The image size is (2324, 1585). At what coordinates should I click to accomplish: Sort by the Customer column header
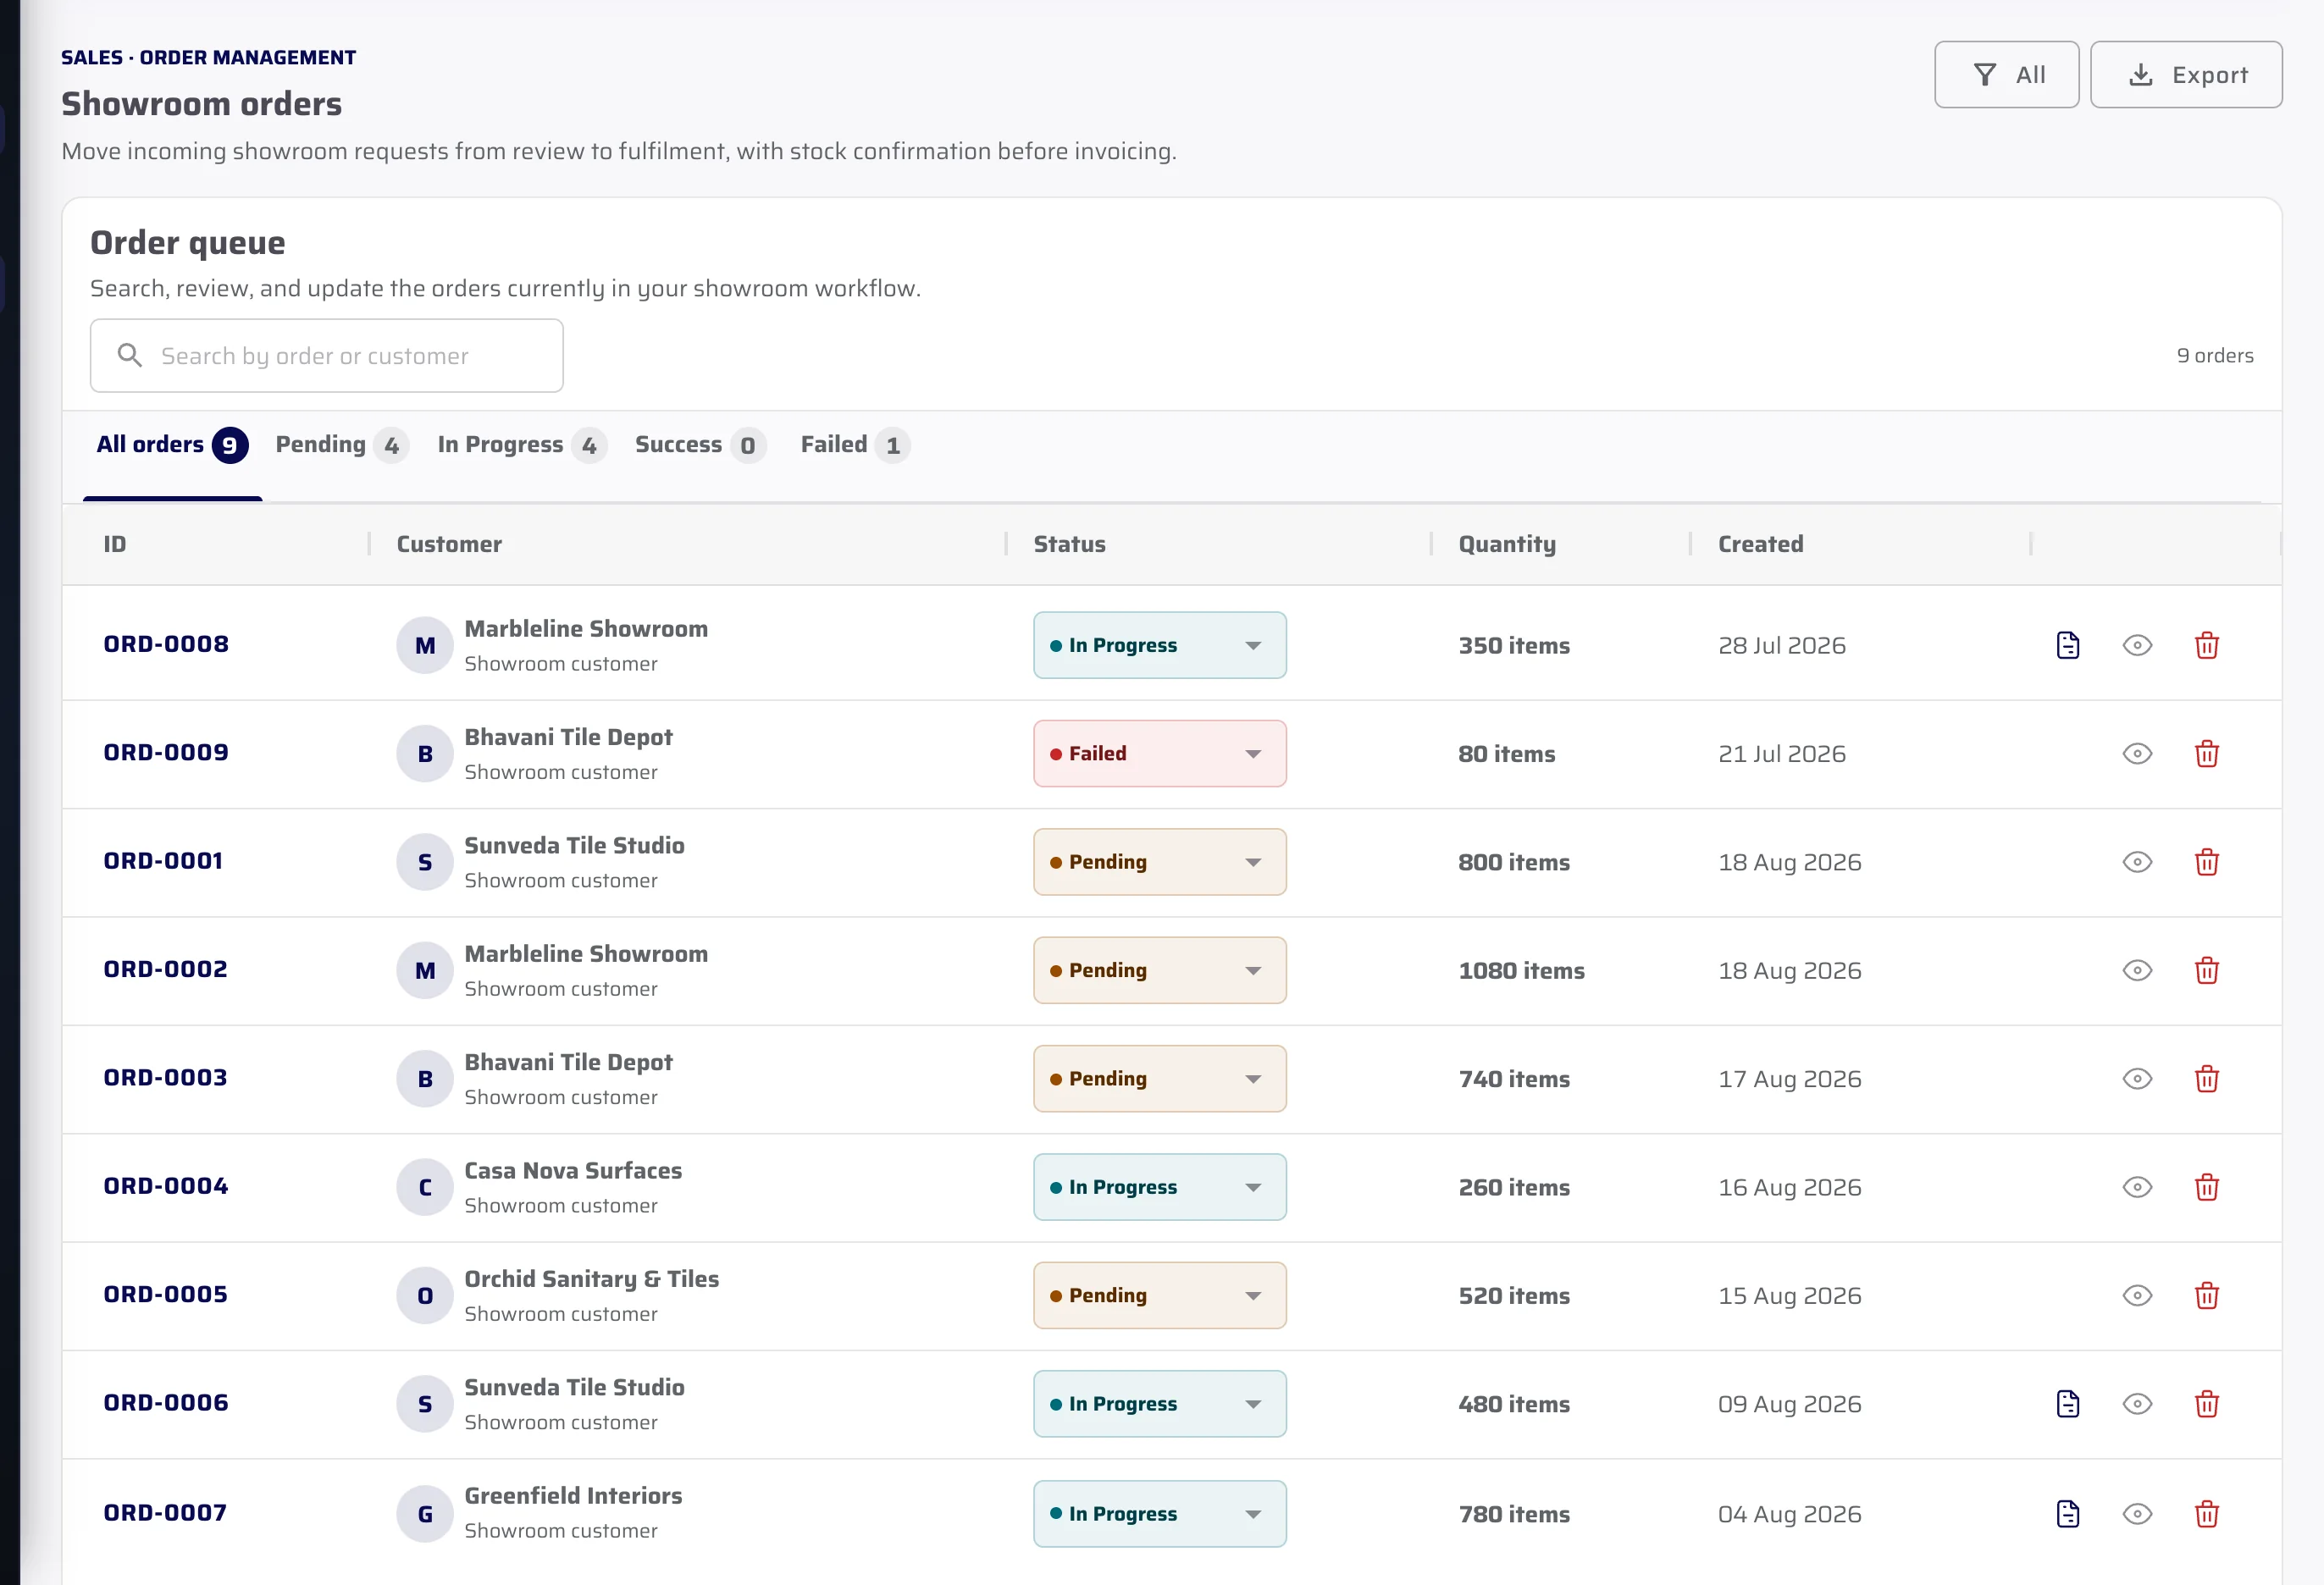449,544
